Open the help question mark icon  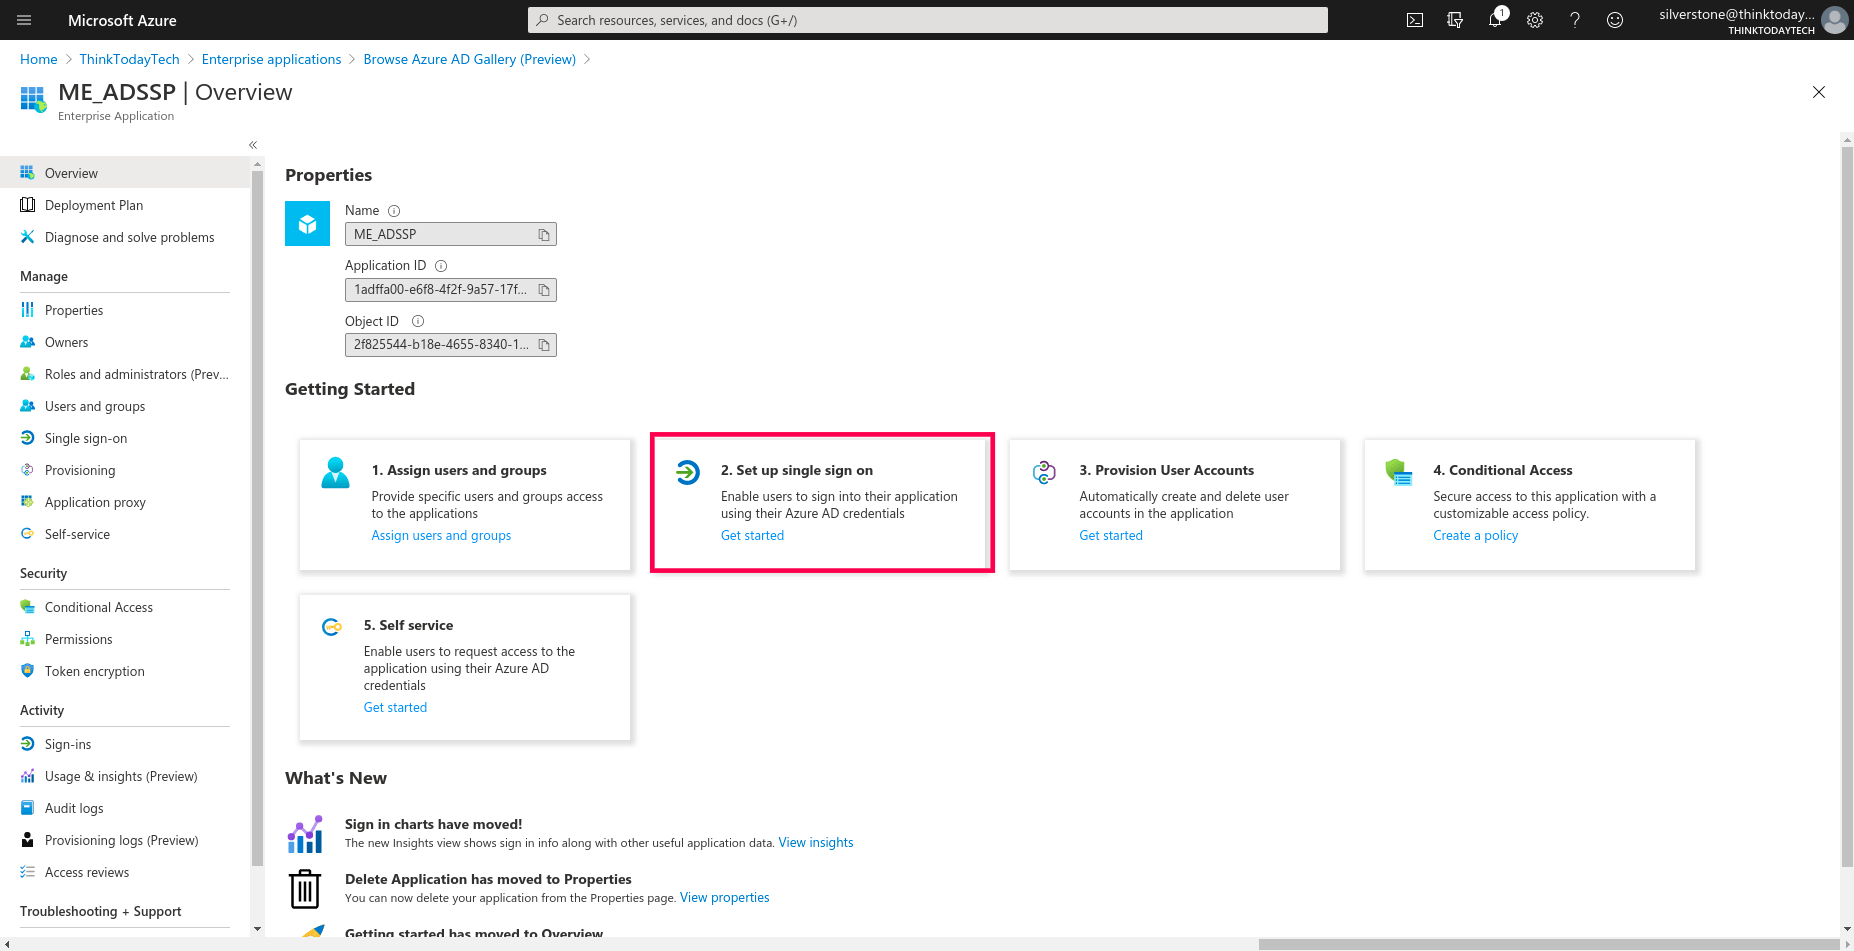click(x=1575, y=20)
